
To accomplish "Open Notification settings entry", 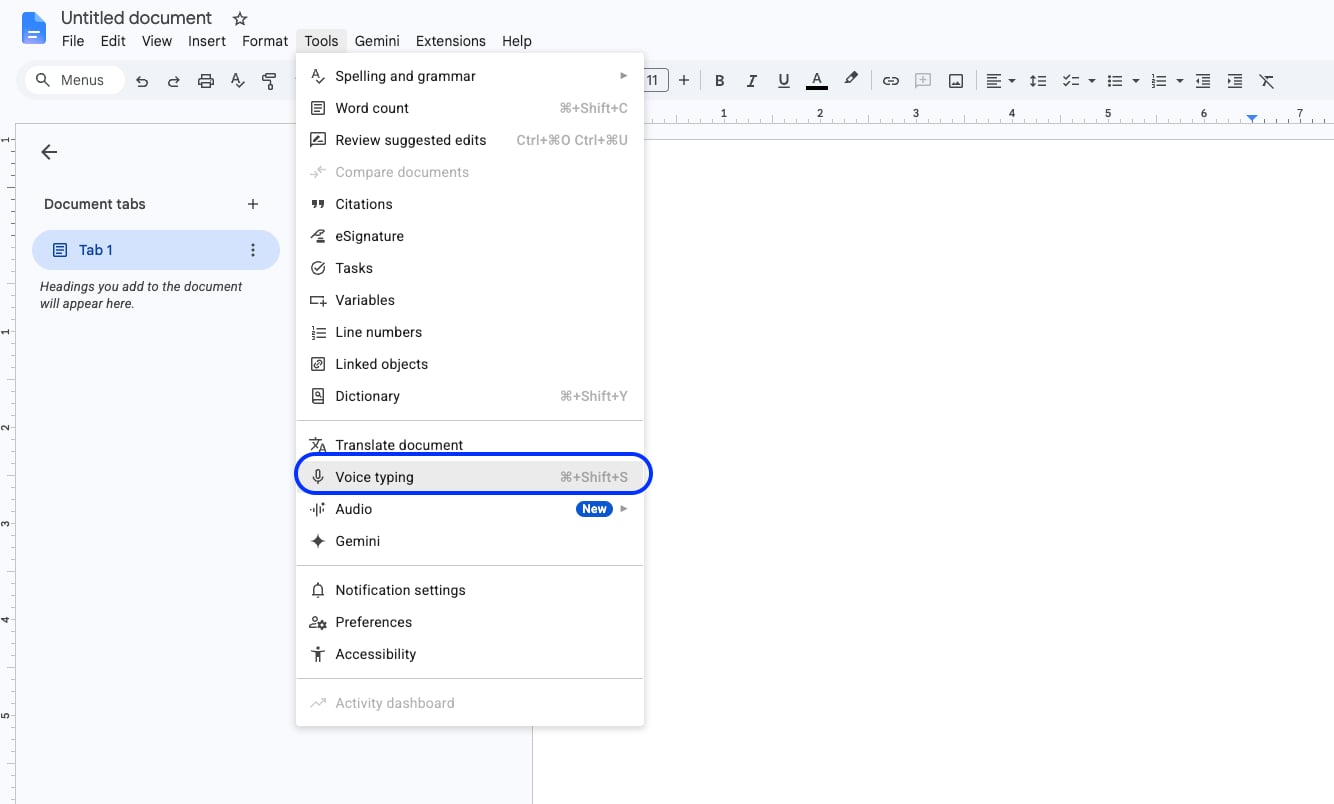I will [x=470, y=590].
